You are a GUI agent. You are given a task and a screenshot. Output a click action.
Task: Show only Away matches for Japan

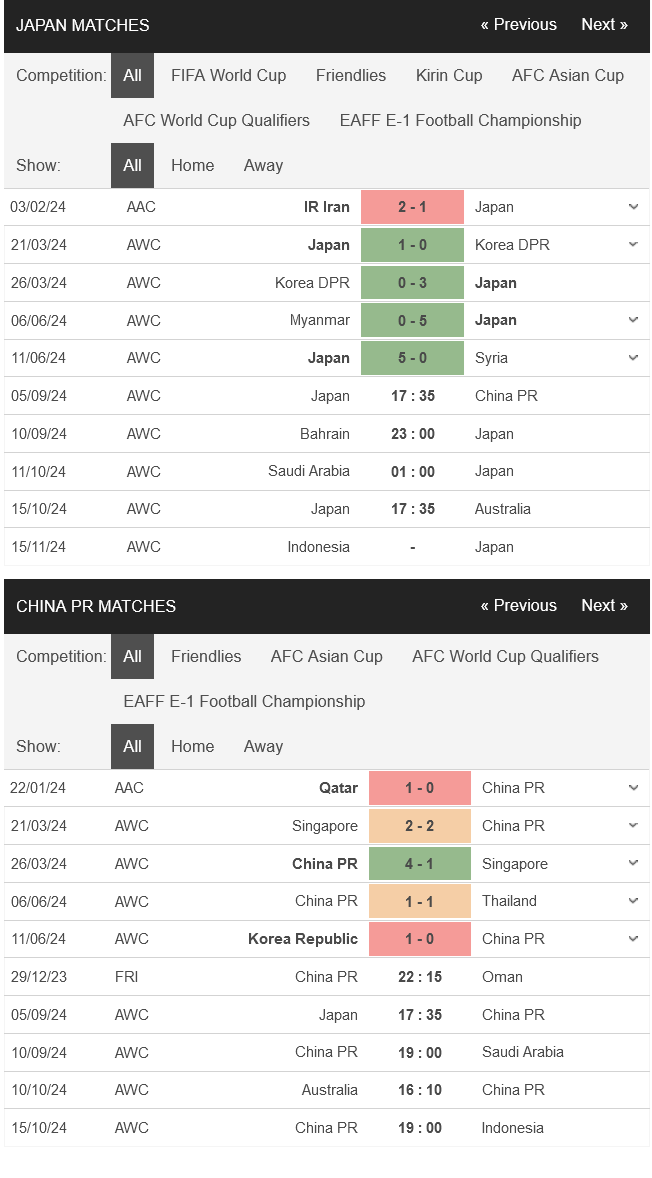tap(263, 166)
